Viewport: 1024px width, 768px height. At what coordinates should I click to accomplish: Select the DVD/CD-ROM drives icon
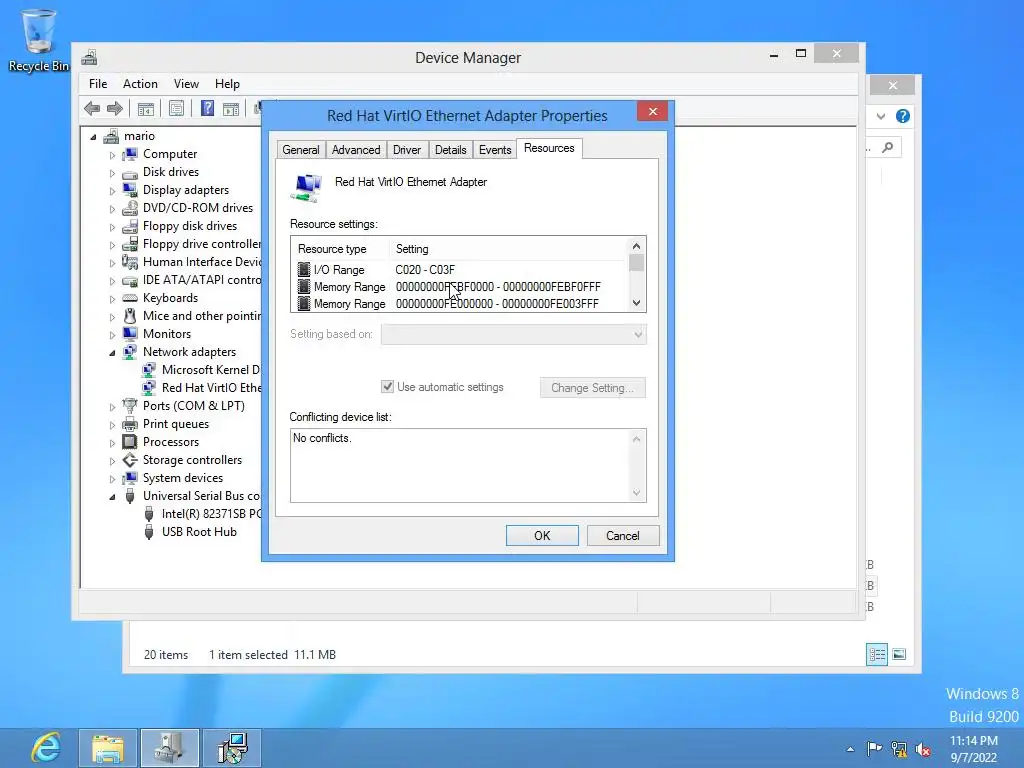point(131,208)
